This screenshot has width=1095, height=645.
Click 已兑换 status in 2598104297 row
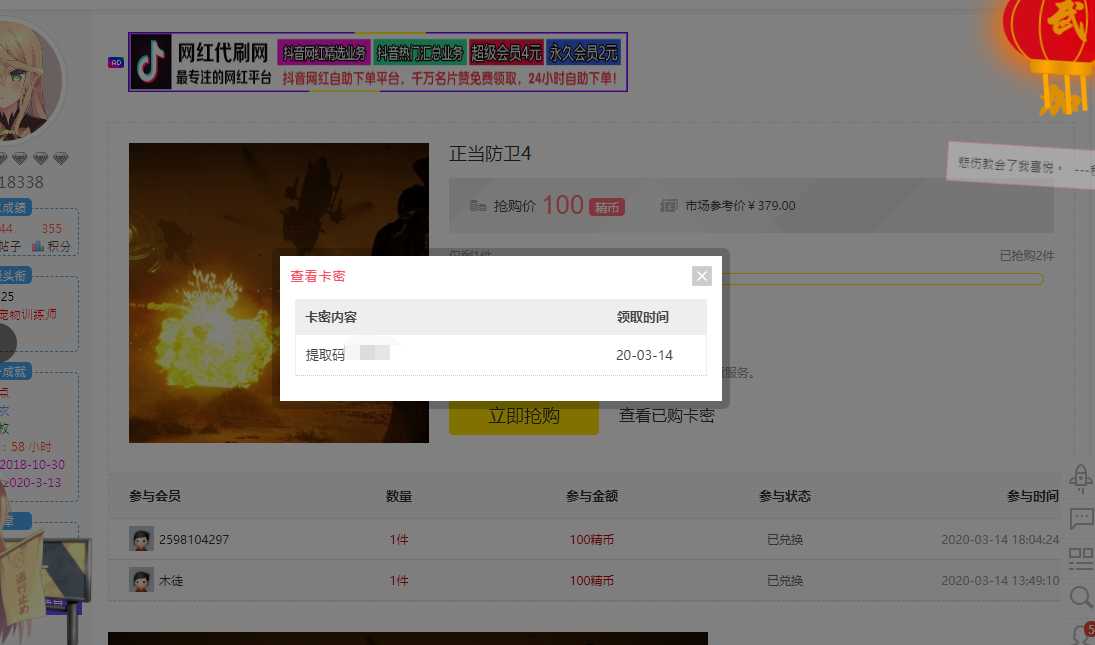(785, 540)
